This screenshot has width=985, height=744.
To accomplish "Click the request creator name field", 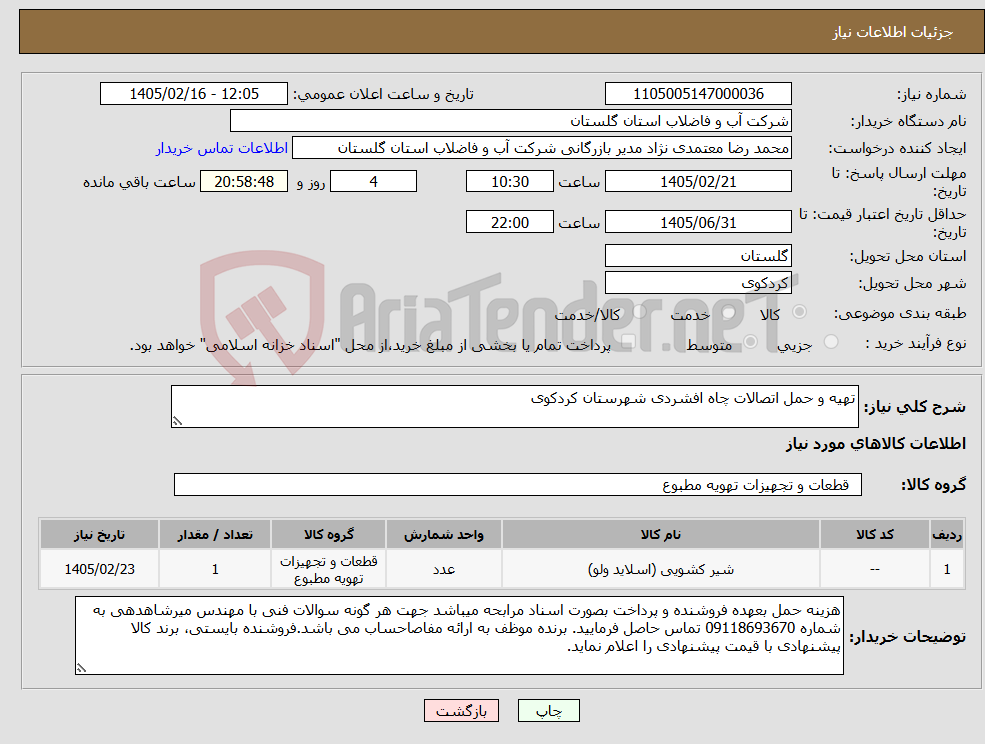I will point(541,148).
